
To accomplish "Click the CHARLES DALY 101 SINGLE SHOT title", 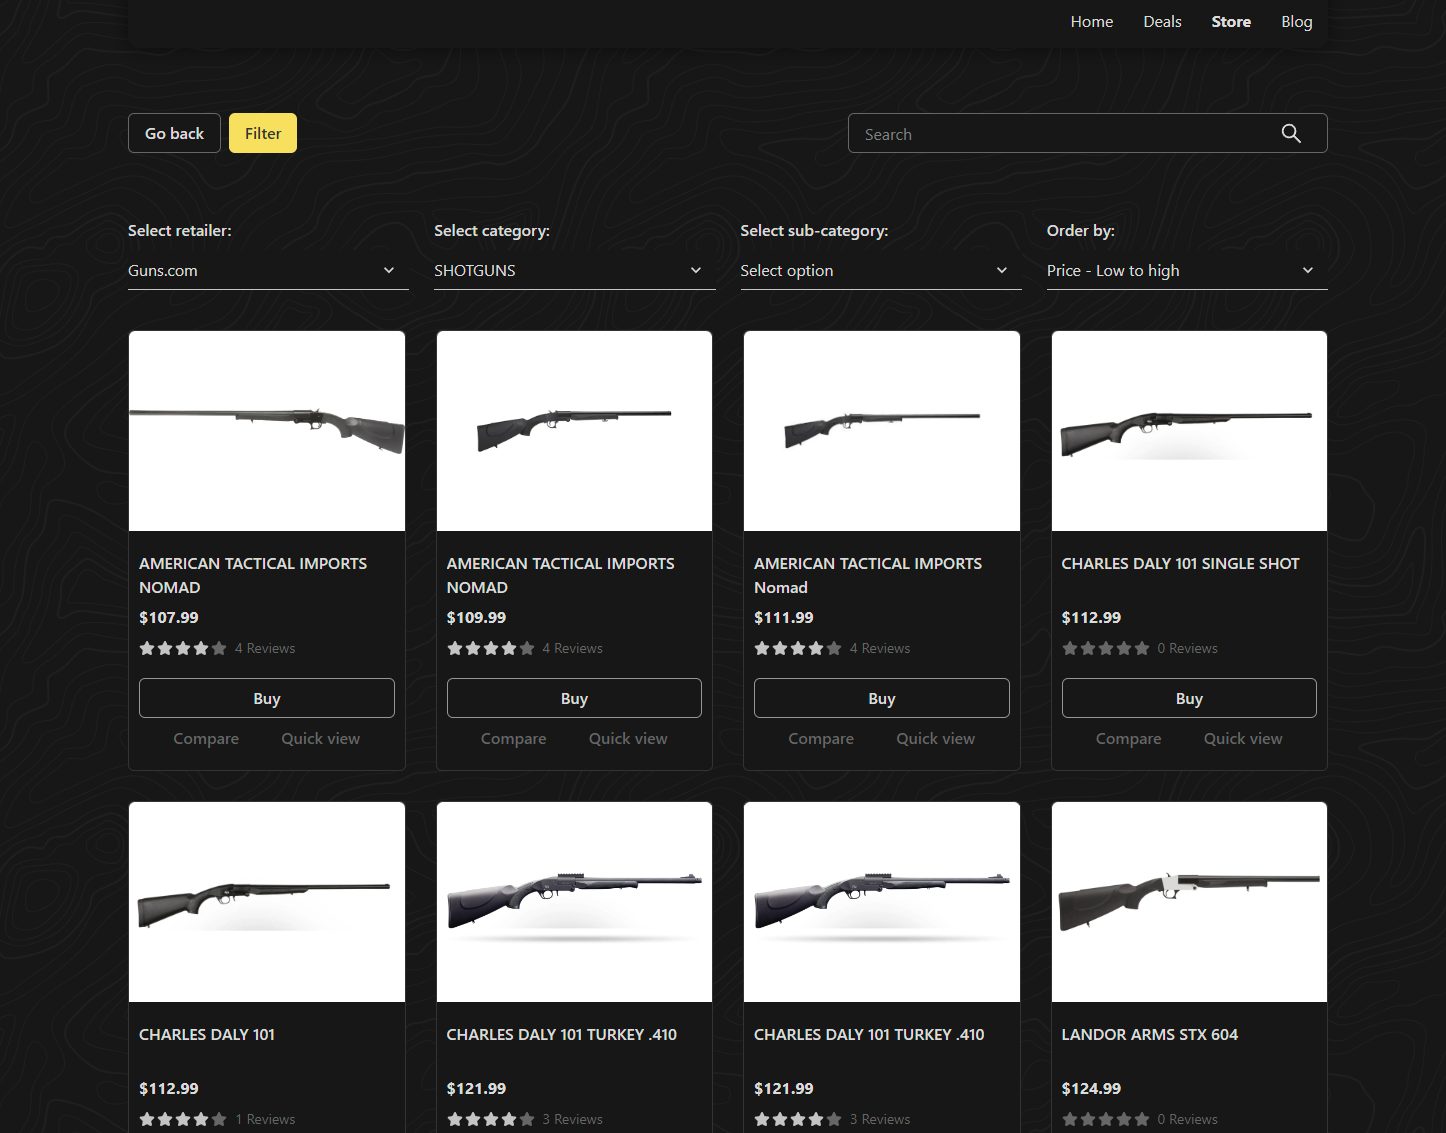I will click(x=1180, y=564).
